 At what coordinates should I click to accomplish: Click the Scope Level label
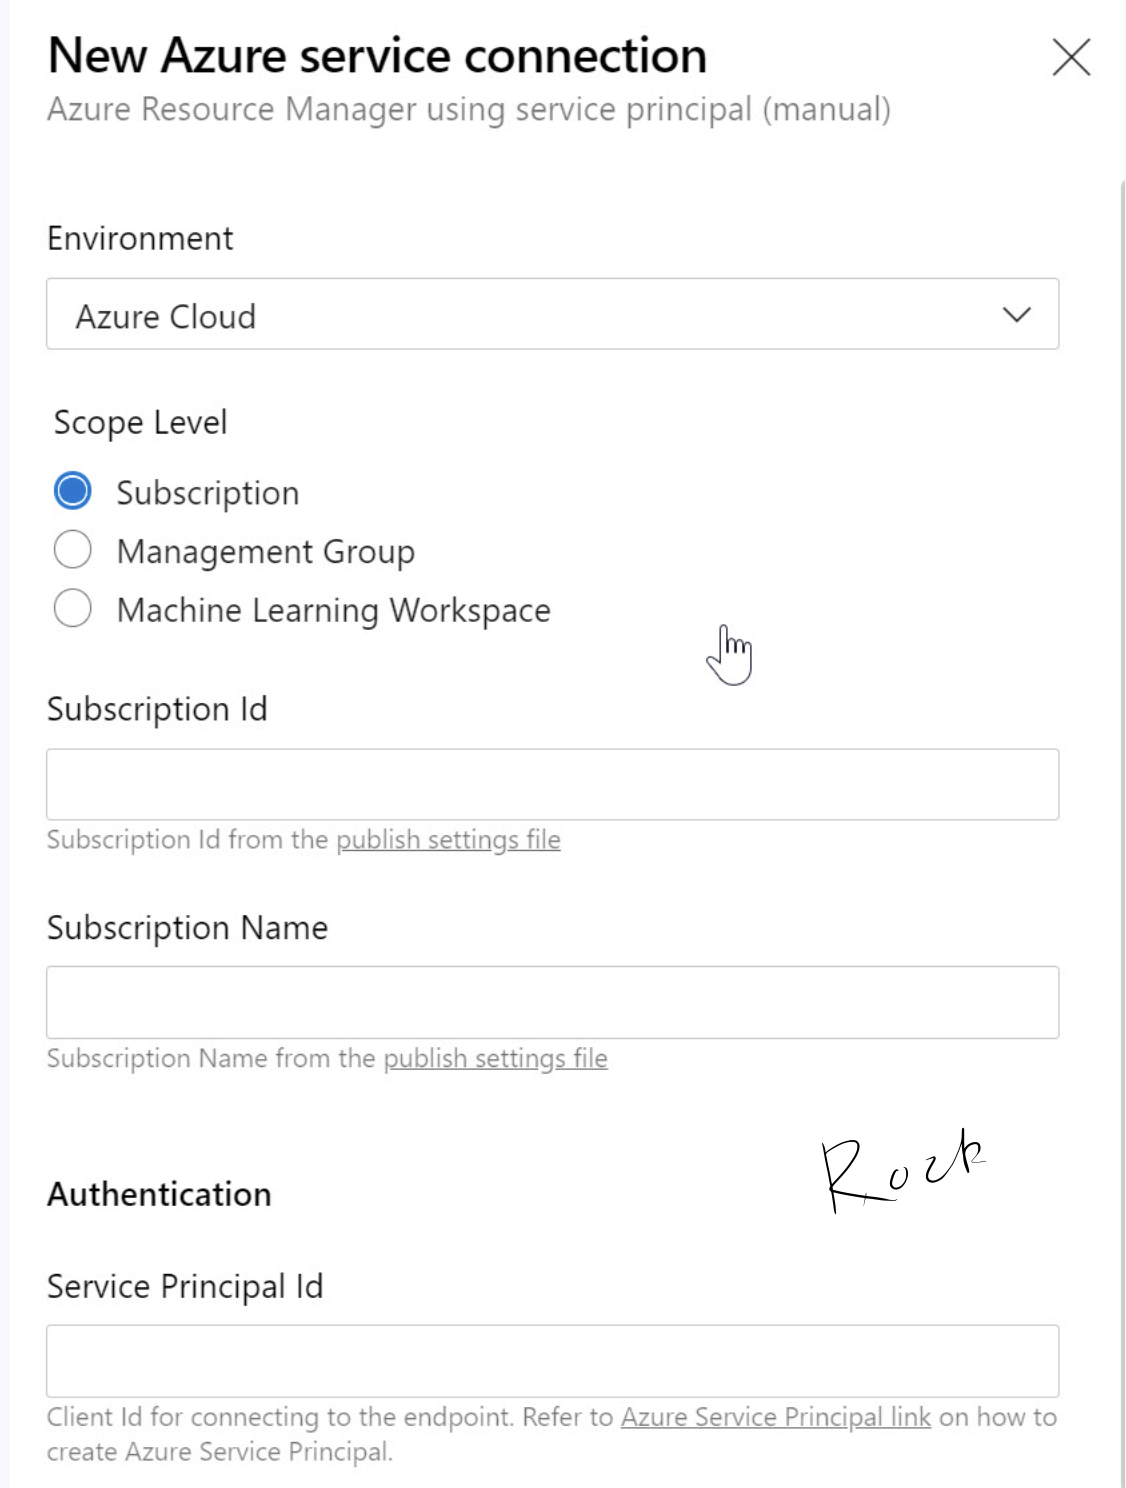click(140, 422)
